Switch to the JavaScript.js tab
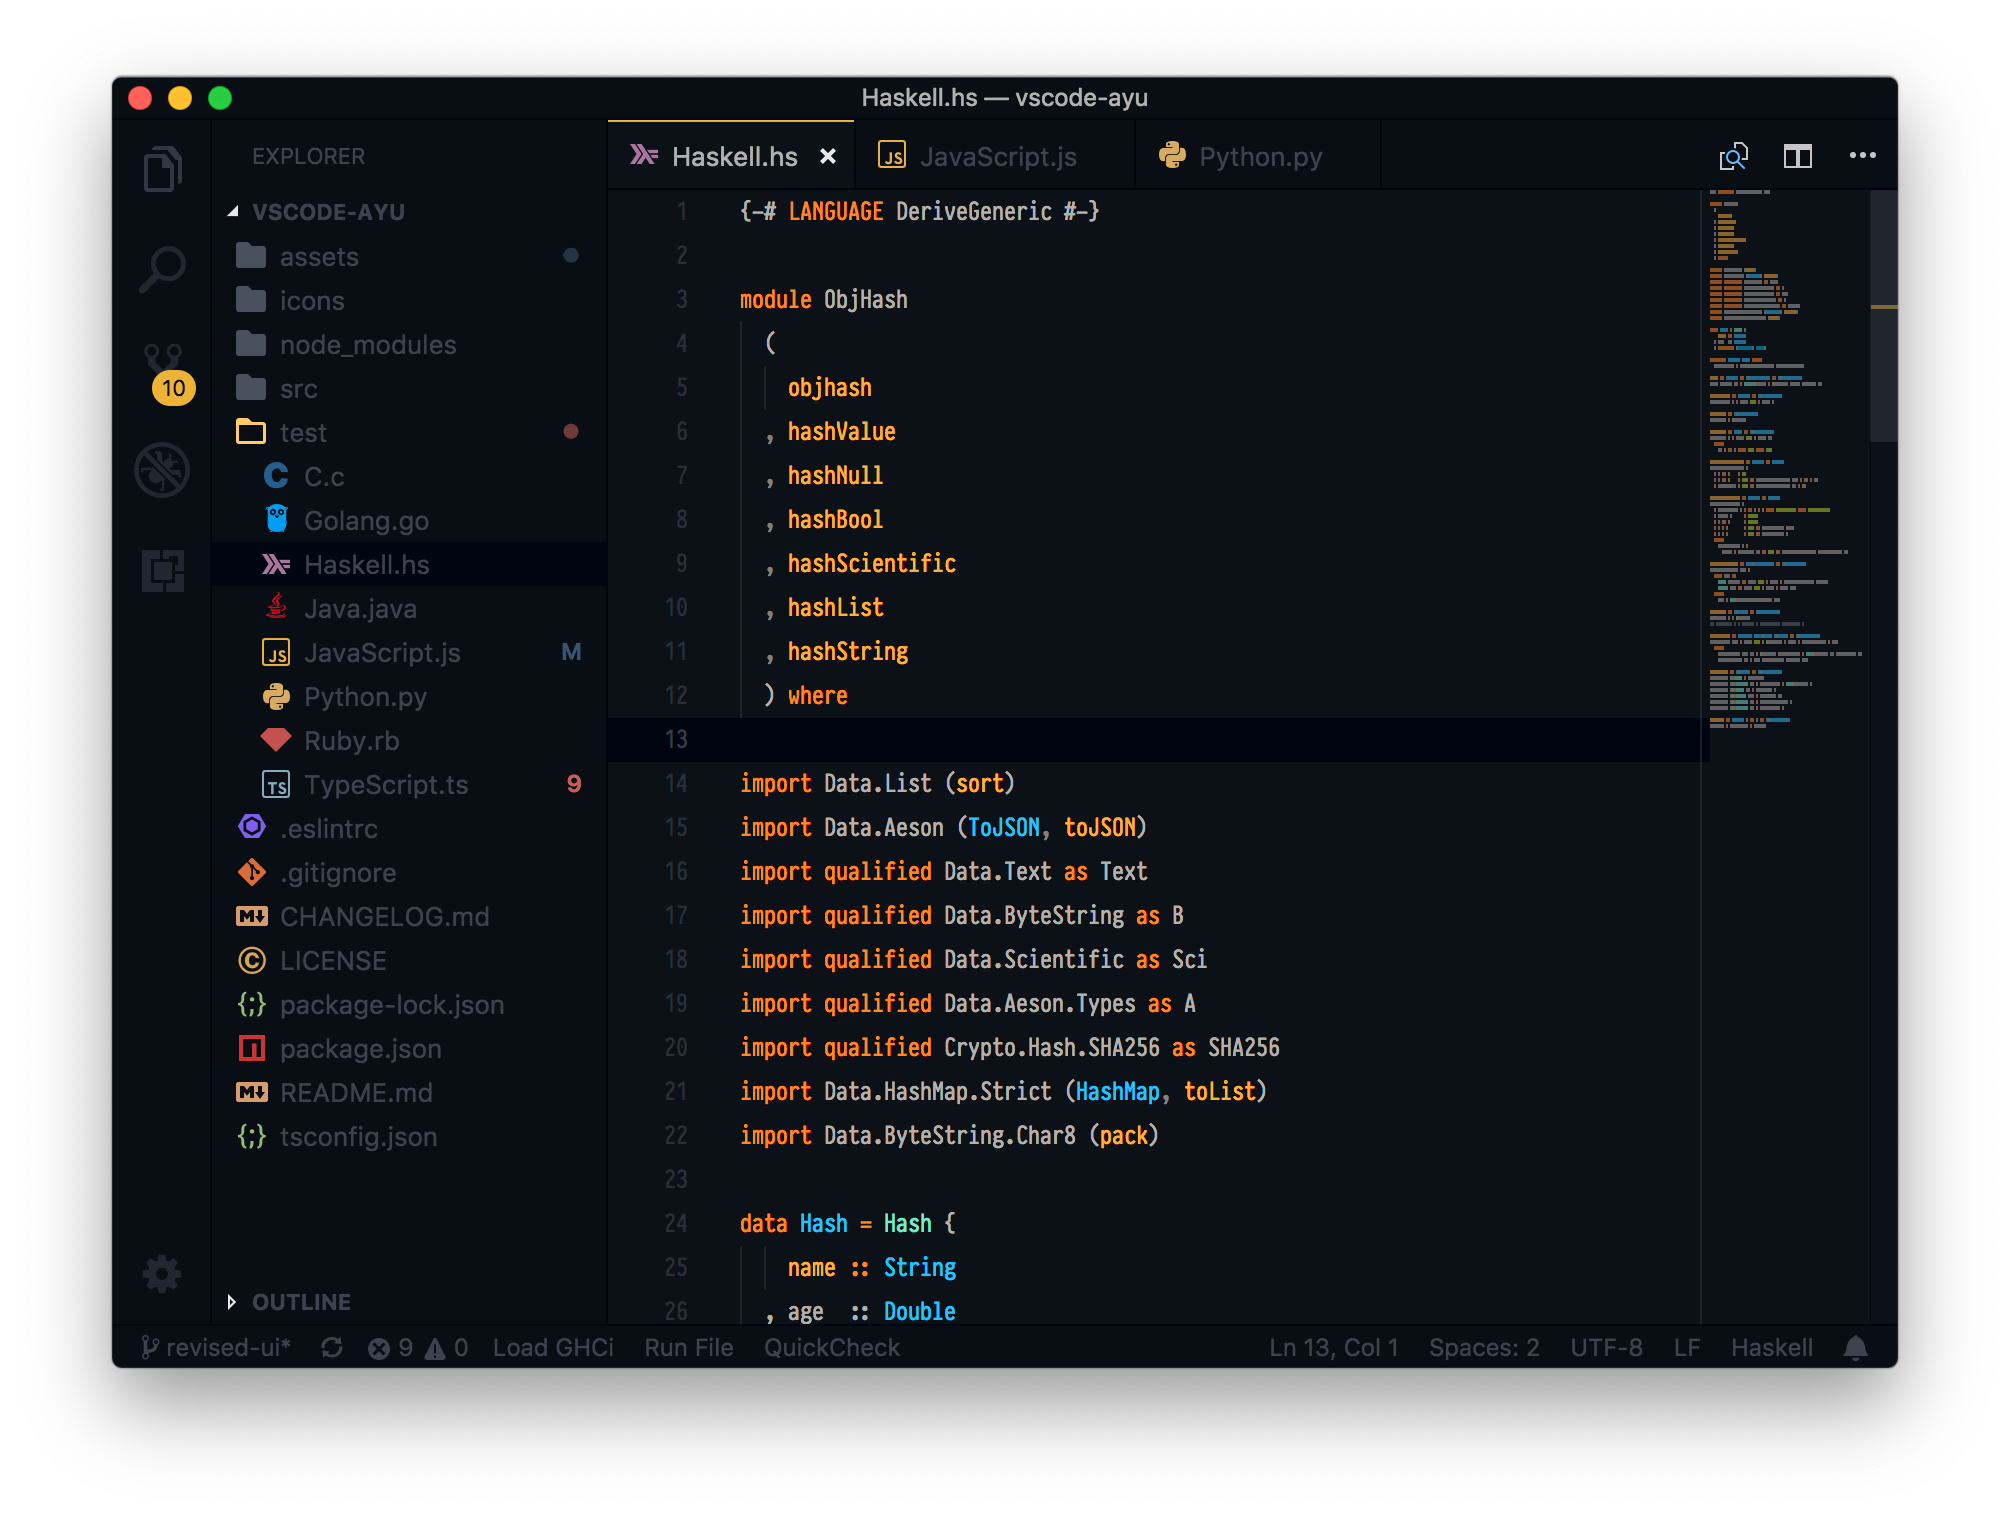Screen dimensions: 2010x1516 pos(999,155)
